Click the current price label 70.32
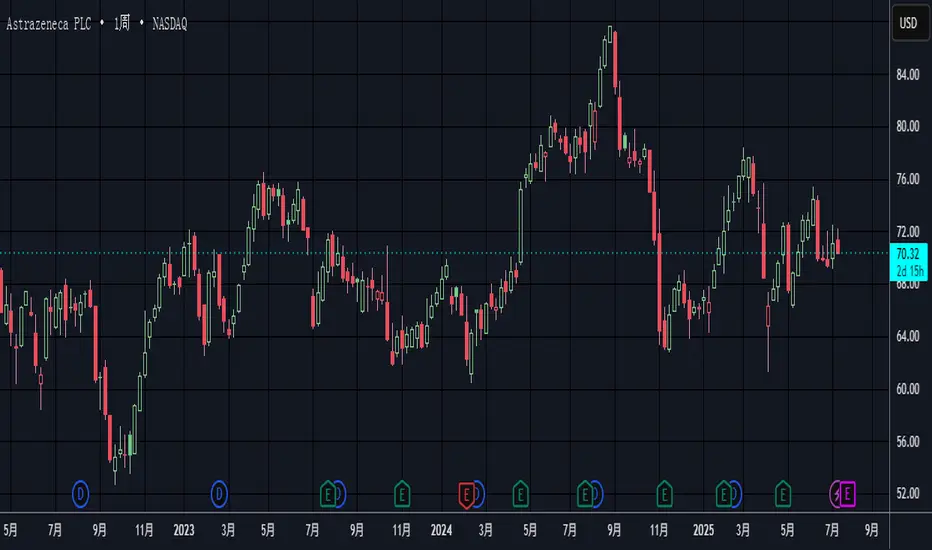Screen dimensions: 932x550 908,253
